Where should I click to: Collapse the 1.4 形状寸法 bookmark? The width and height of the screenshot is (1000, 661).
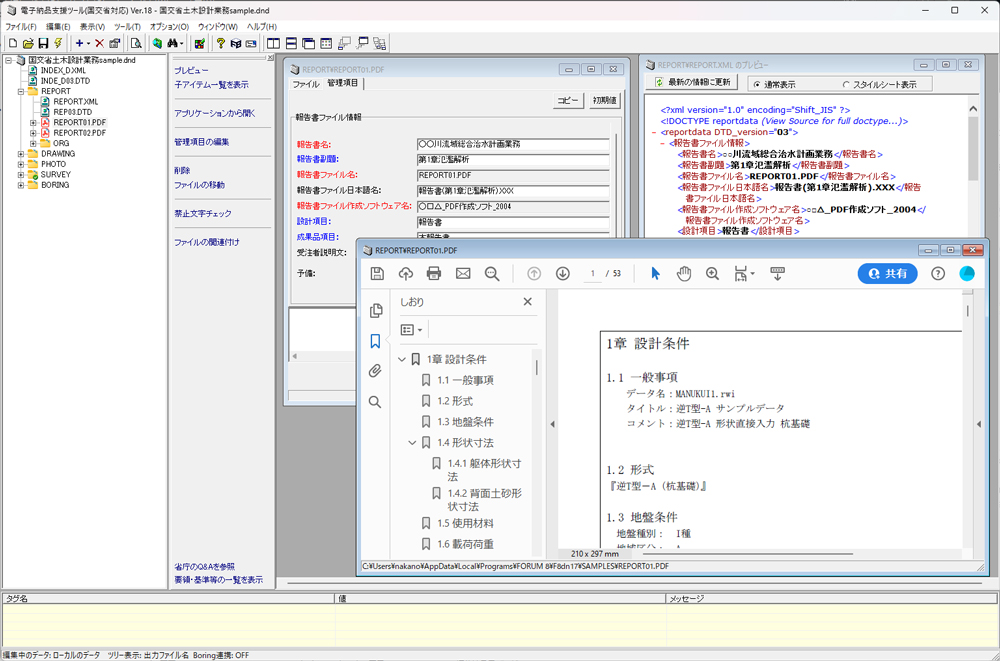(412, 442)
